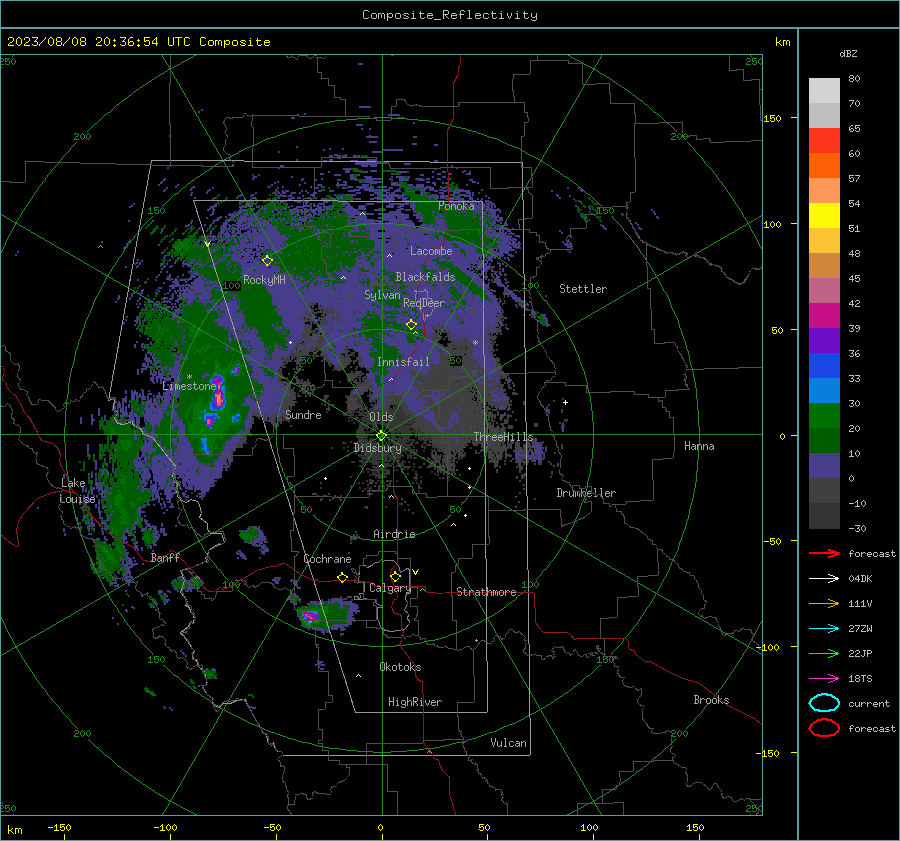Click the Banff label
Screen dimensions: 900x841
point(165,557)
